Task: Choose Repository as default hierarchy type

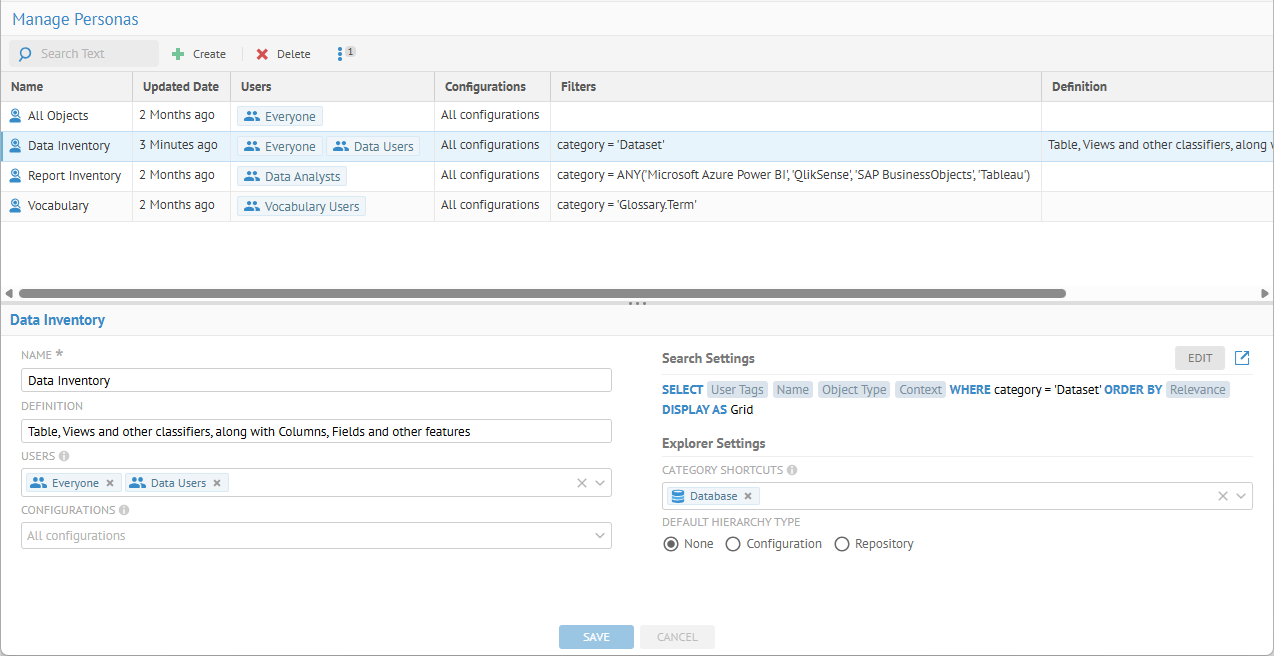Action: tap(842, 544)
